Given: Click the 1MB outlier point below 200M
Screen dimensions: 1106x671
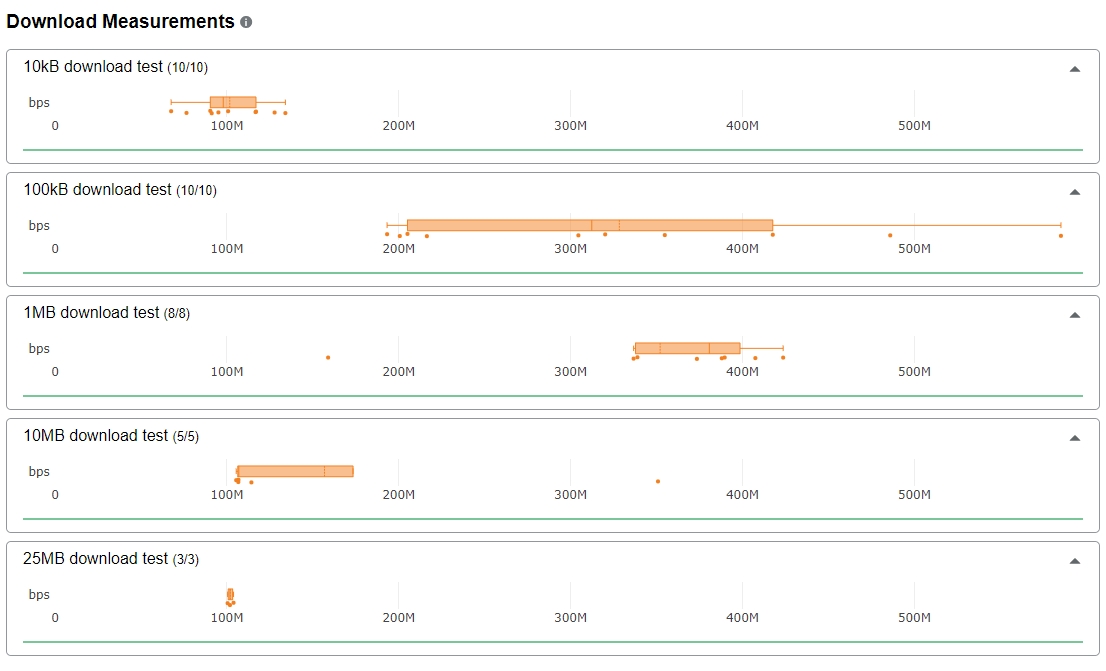Looking at the screenshot, I should click(x=328, y=358).
